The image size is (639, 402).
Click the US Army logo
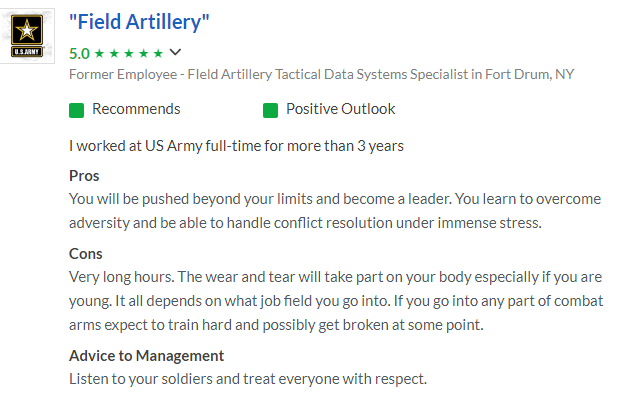click(28, 34)
